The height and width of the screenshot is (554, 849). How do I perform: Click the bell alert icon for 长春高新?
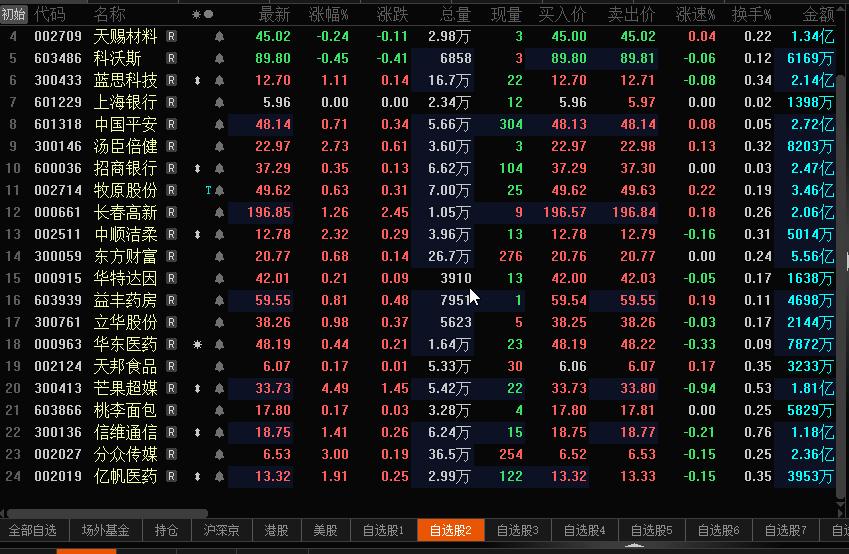click(x=219, y=213)
